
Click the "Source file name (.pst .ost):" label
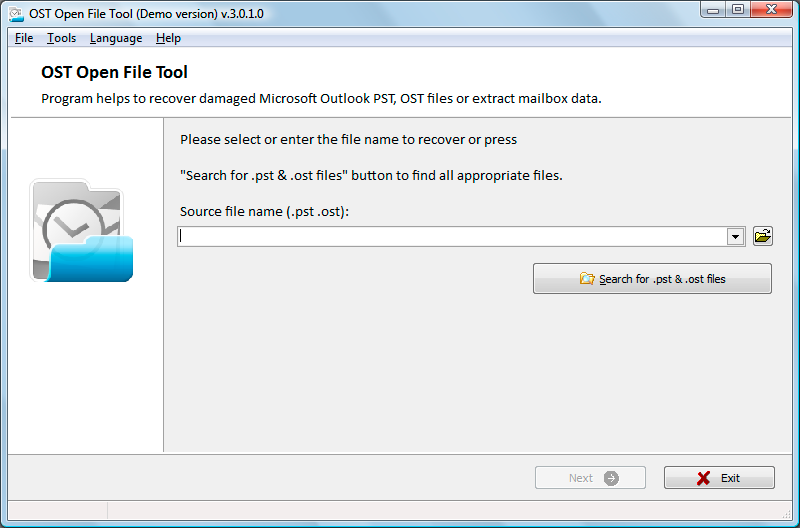click(x=264, y=211)
